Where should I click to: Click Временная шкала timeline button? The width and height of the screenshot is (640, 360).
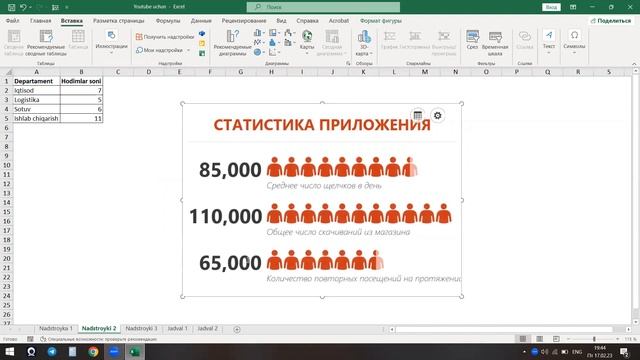pos(495,43)
